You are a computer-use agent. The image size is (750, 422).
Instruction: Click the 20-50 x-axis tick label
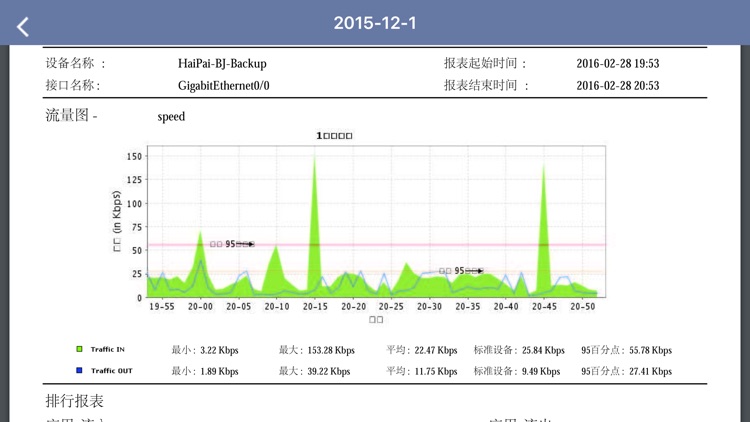(x=582, y=306)
